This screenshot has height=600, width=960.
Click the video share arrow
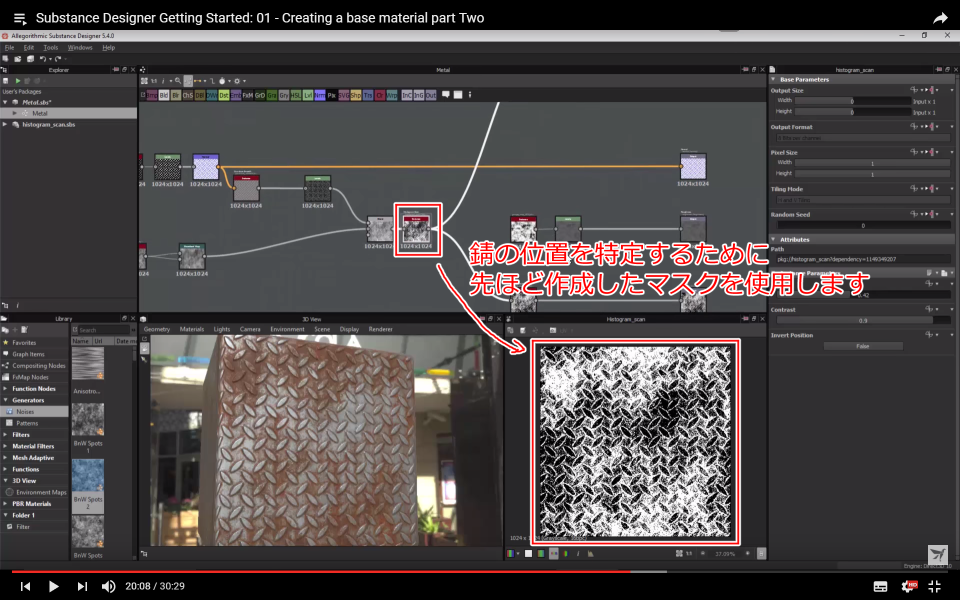tap(940, 18)
